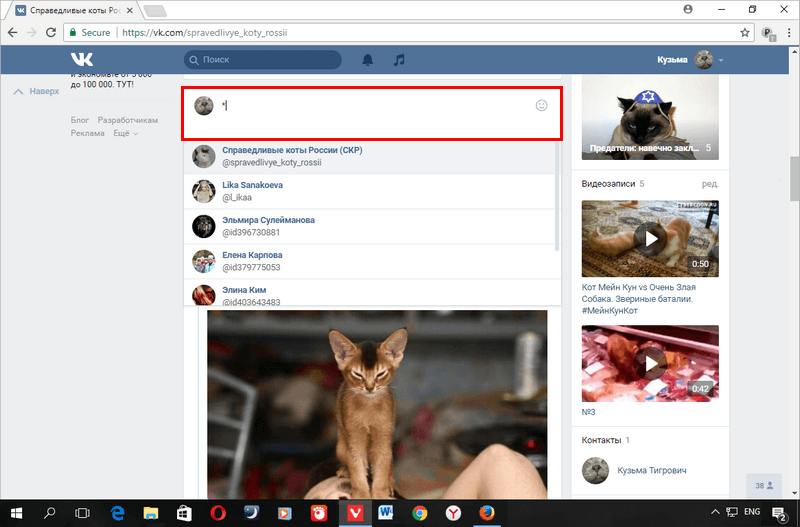Click Кузьма Тигрович contact avatar
This screenshot has width=800, height=527.
tap(595, 470)
